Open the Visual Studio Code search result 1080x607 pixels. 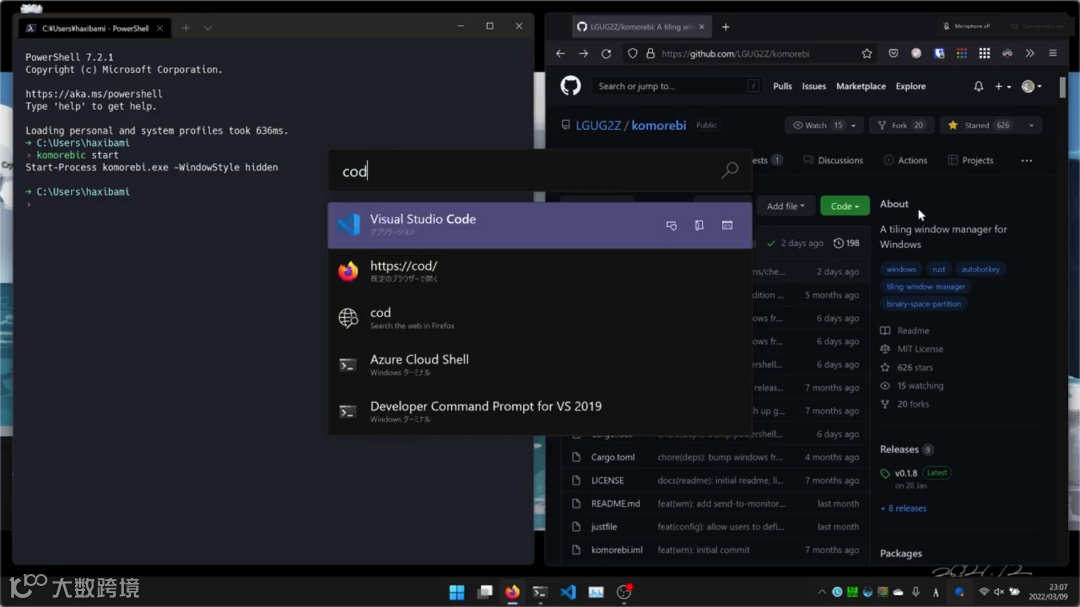tap(539, 225)
